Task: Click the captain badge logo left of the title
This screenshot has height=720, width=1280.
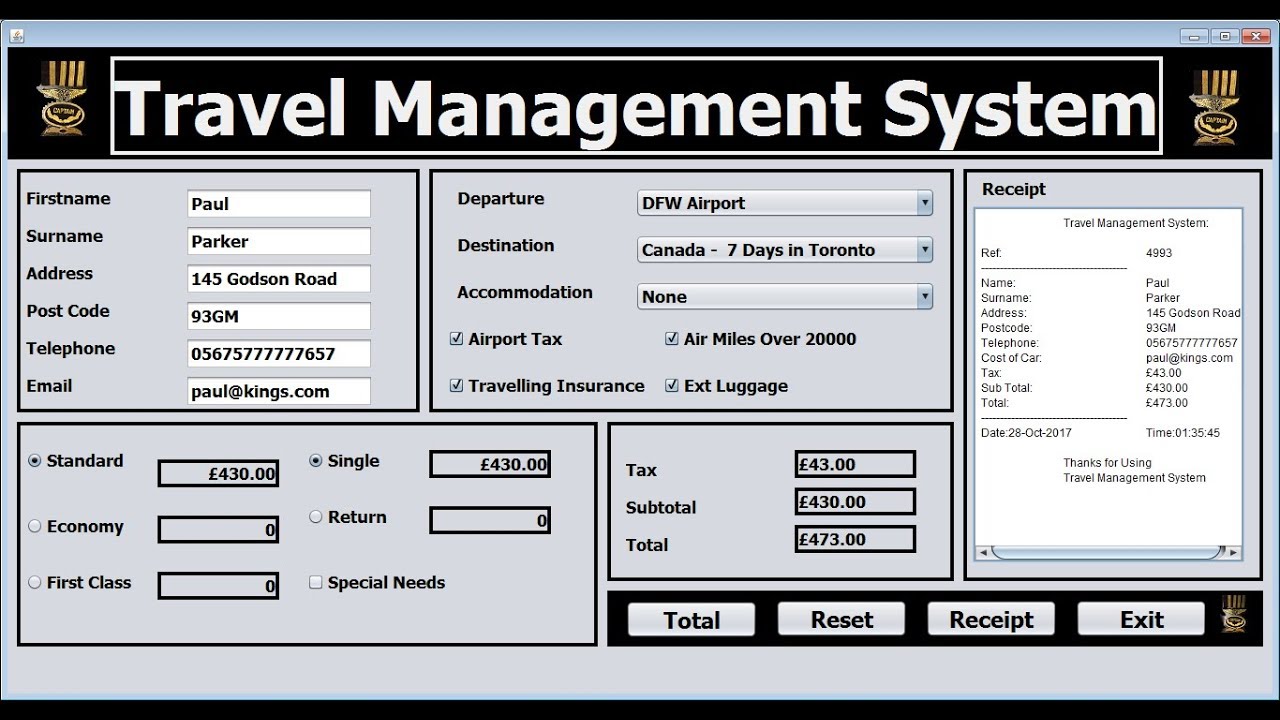Action: pyautogui.click(x=62, y=98)
